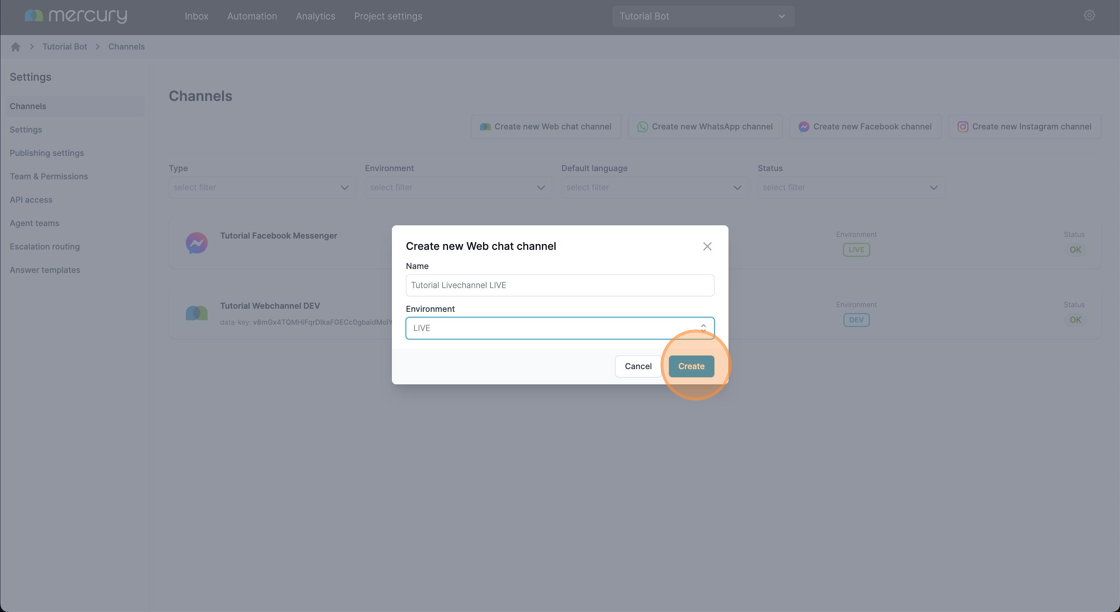
Task: Expand the Tutorial Bot project selector
Action: point(703,16)
